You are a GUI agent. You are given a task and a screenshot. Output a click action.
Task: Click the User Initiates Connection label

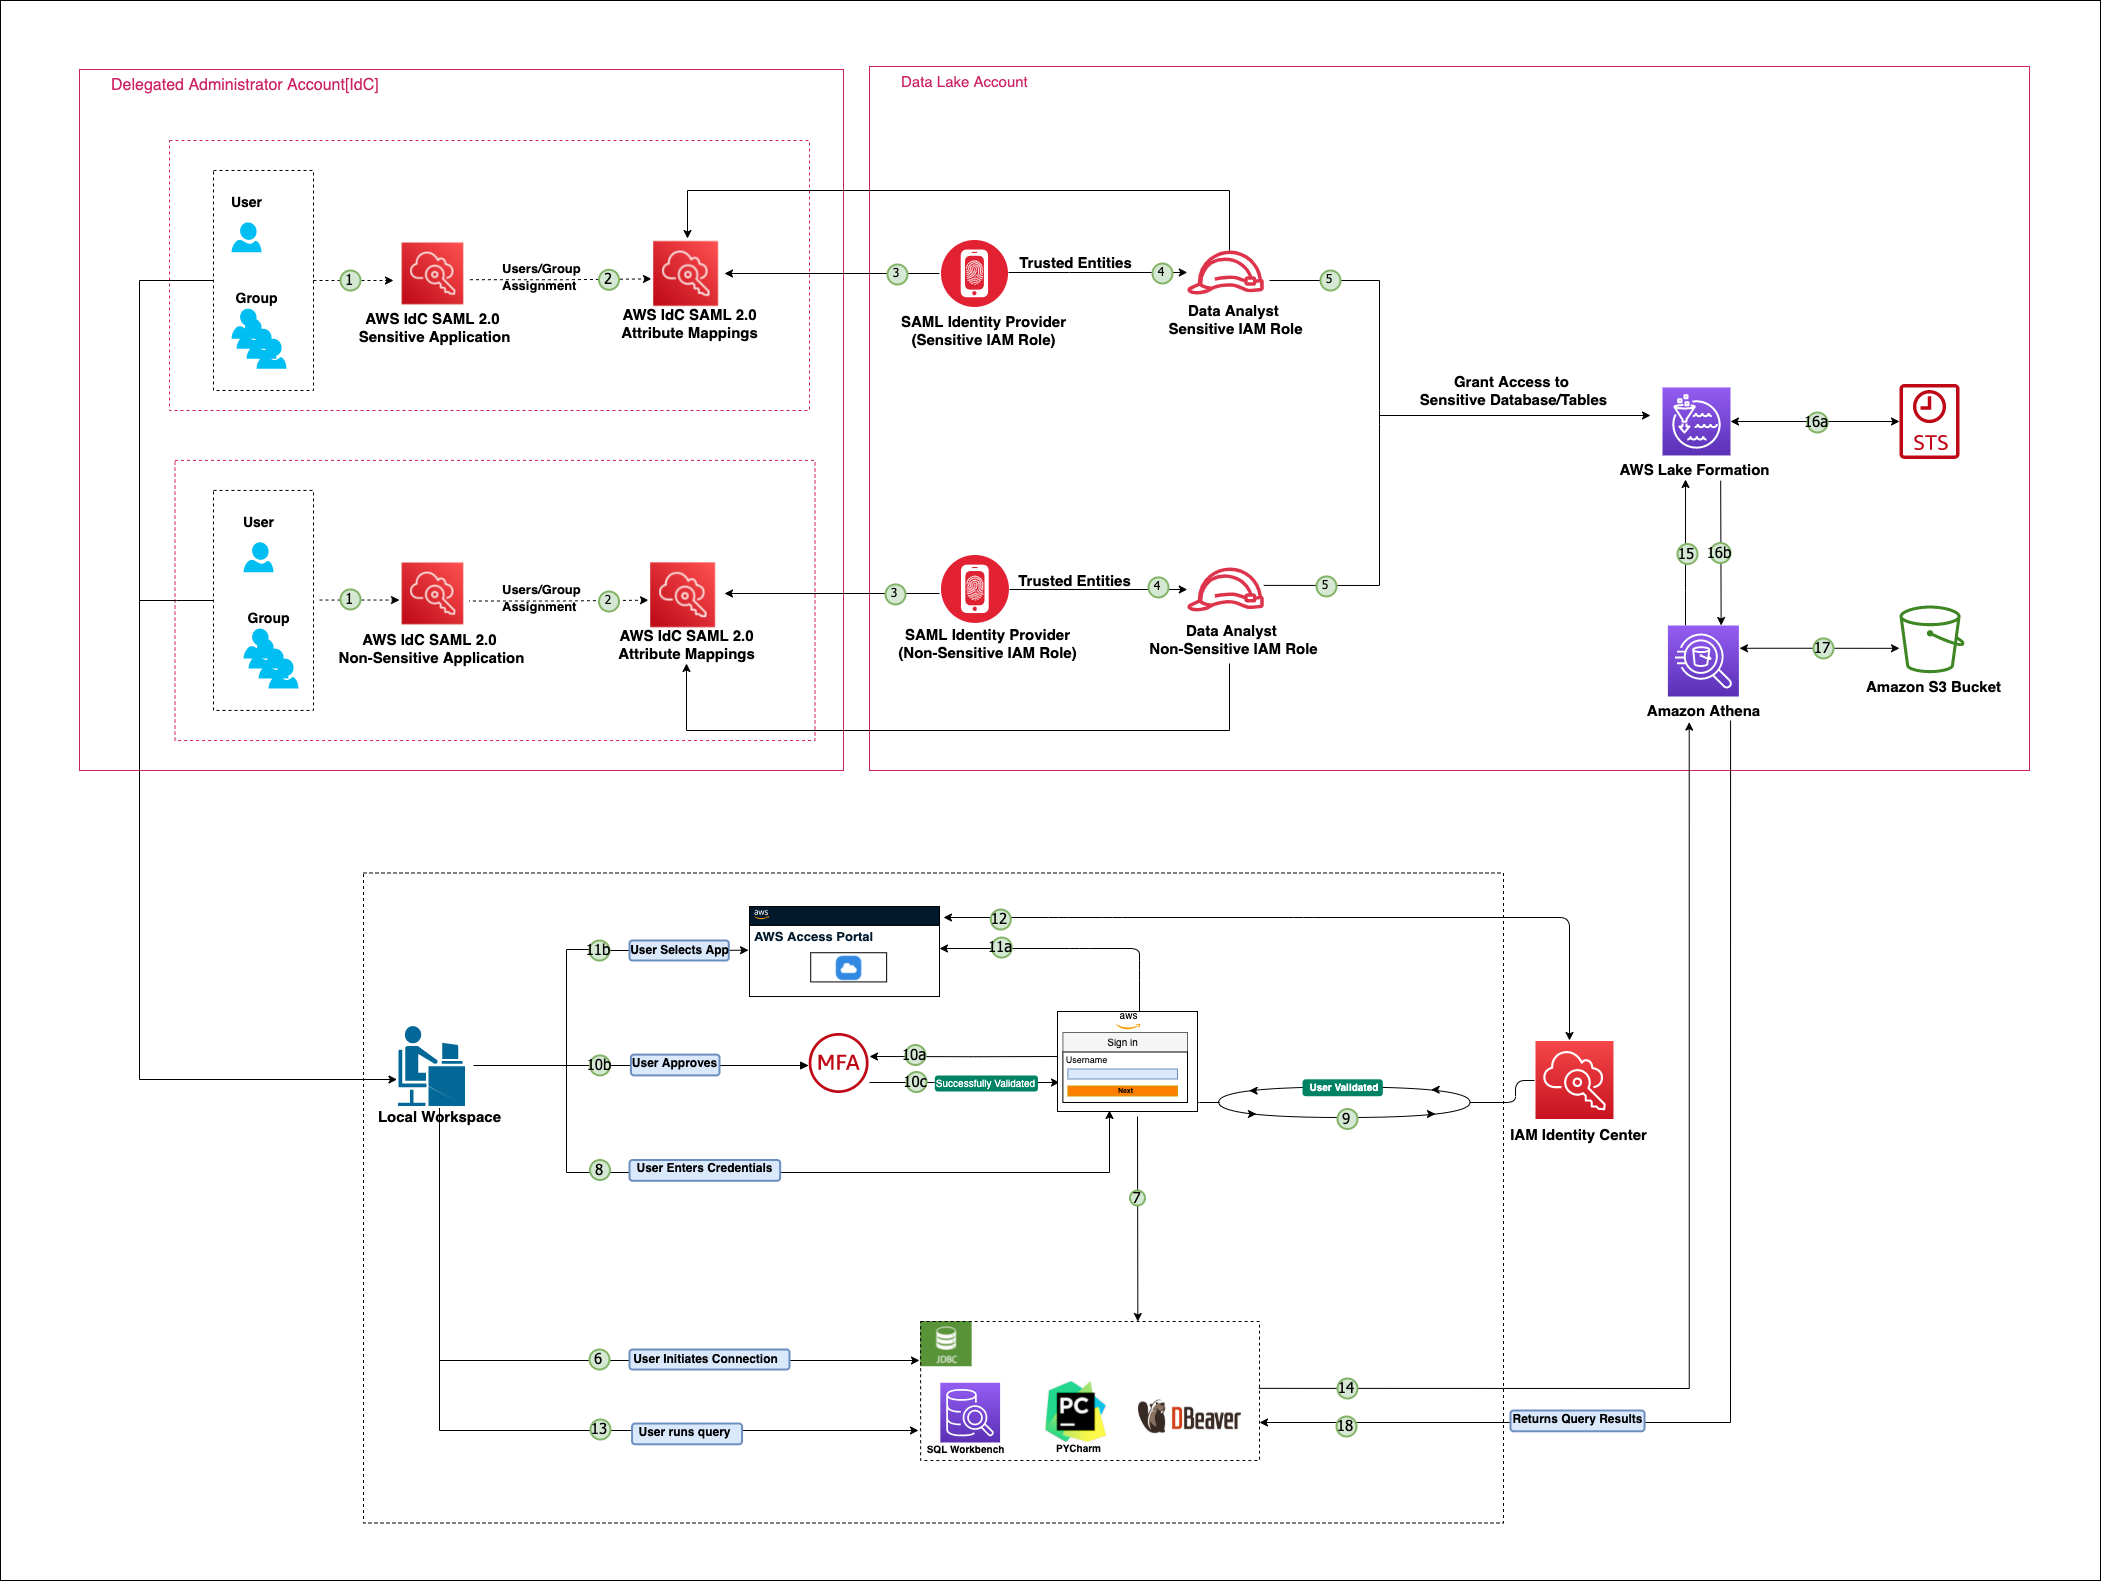709,1359
